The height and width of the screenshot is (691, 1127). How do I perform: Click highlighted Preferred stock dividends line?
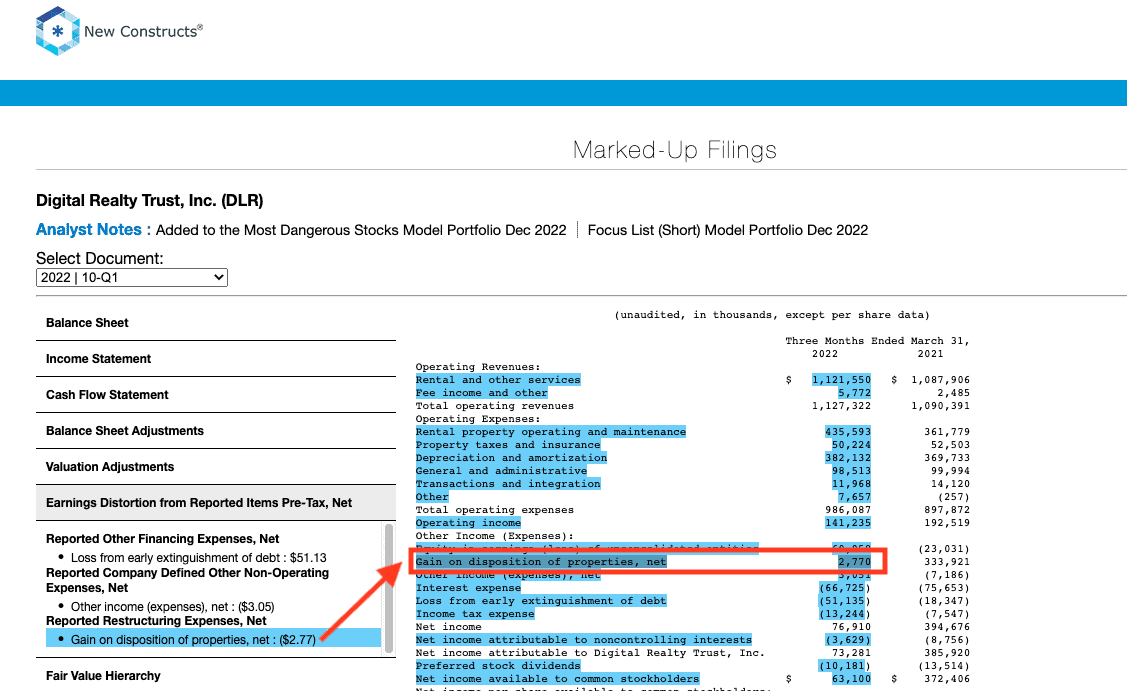pos(497,666)
